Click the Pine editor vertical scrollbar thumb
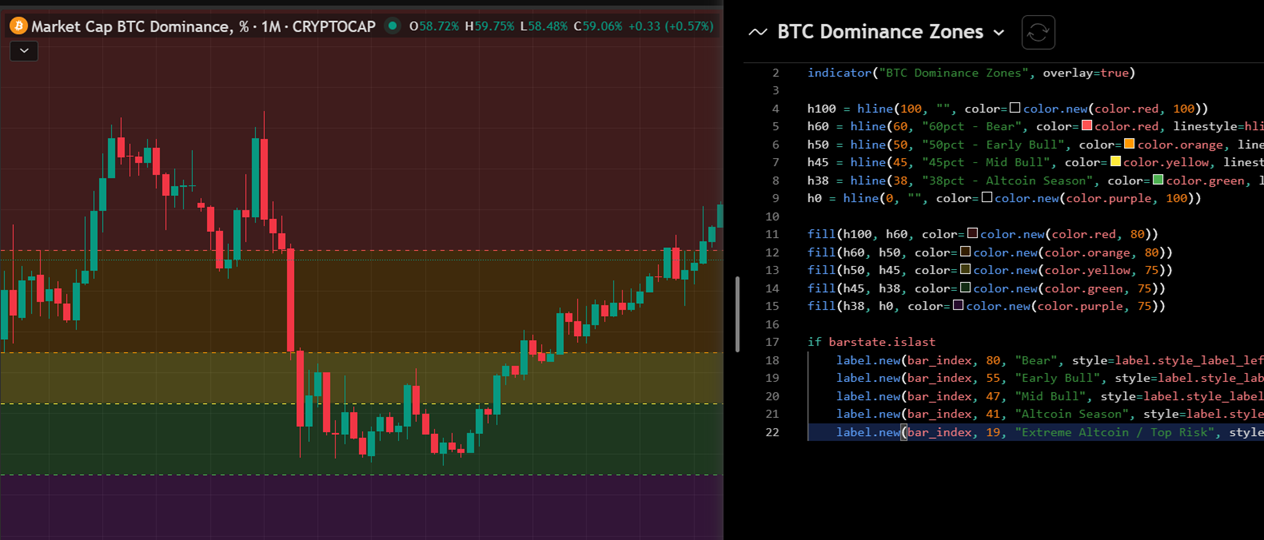Image resolution: width=1264 pixels, height=540 pixels. pyautogui.click(x=737, y=314)
